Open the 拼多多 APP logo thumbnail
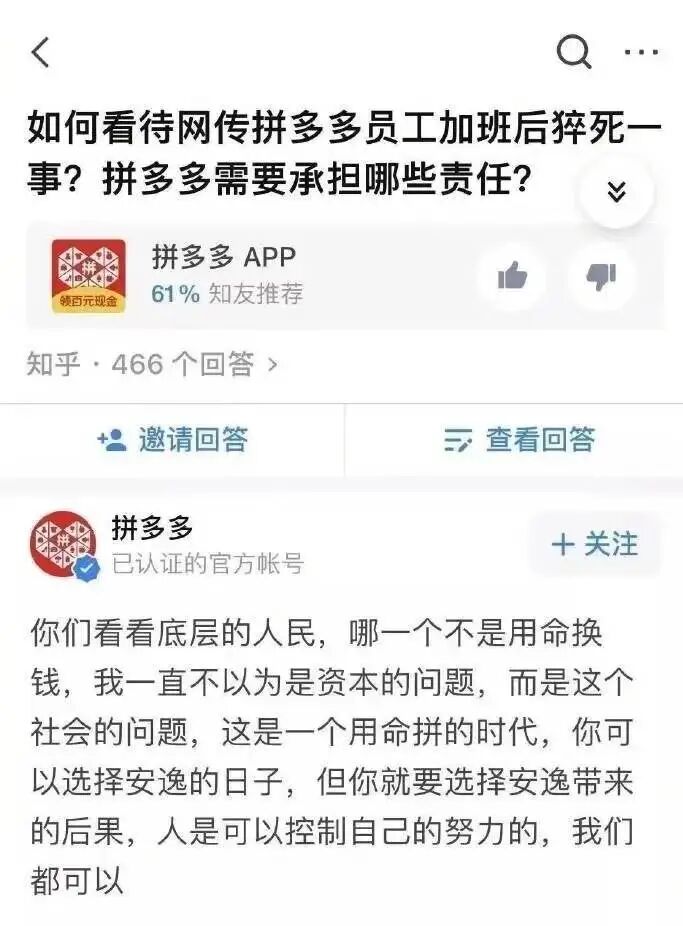This screenshot has width=683, height=926. tap(89, 276)
